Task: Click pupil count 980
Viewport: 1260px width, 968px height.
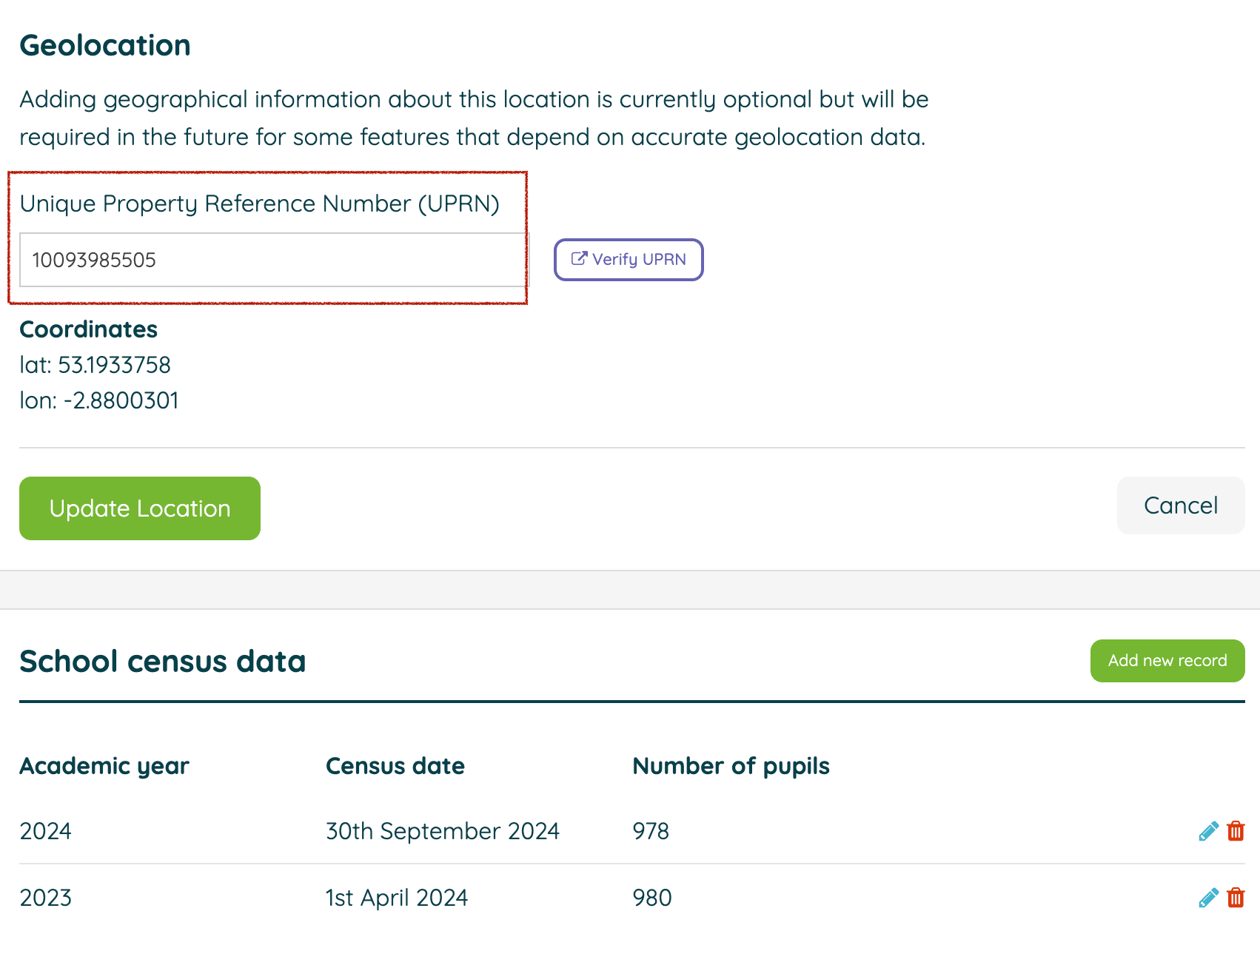Action: [652, 898]
